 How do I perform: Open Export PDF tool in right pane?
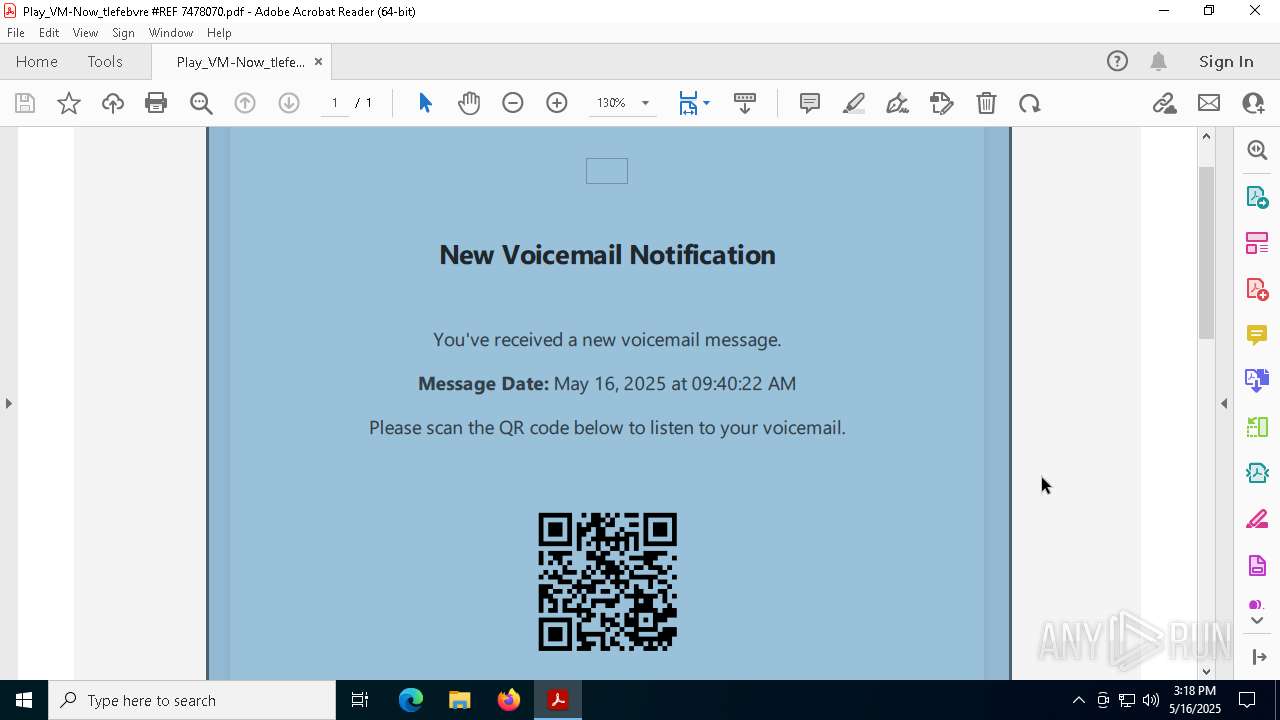click(1257, 196)
